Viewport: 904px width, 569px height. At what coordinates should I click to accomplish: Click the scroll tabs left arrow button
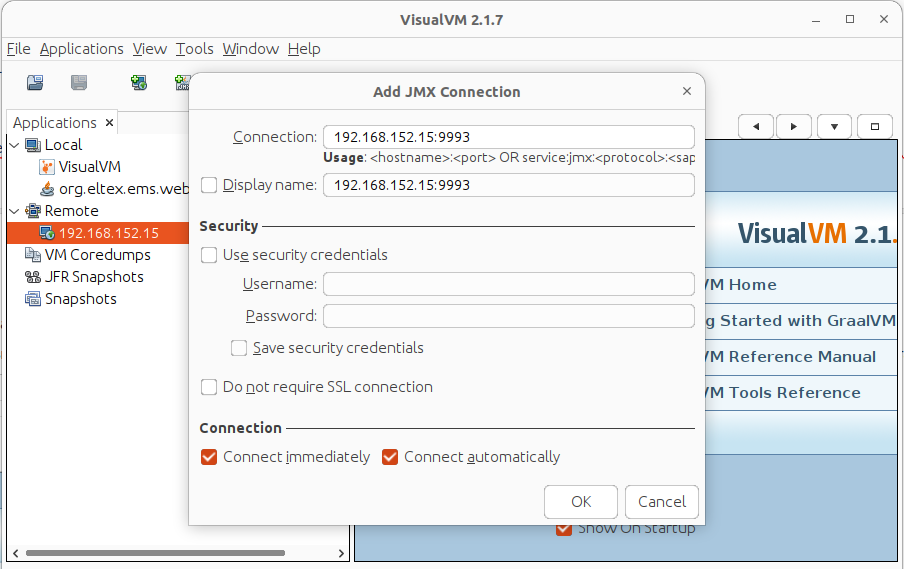point(756,127)
